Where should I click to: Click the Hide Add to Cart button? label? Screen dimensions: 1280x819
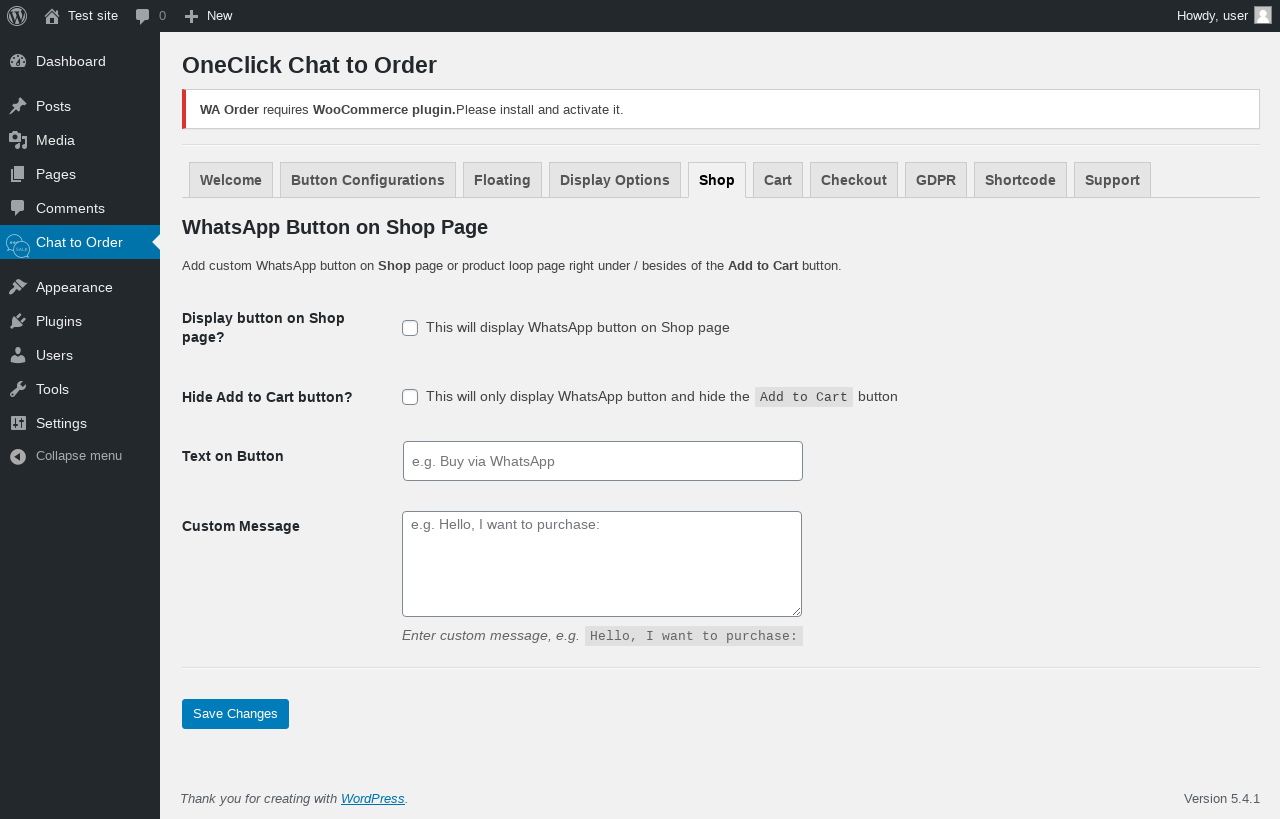pos(267,397)
